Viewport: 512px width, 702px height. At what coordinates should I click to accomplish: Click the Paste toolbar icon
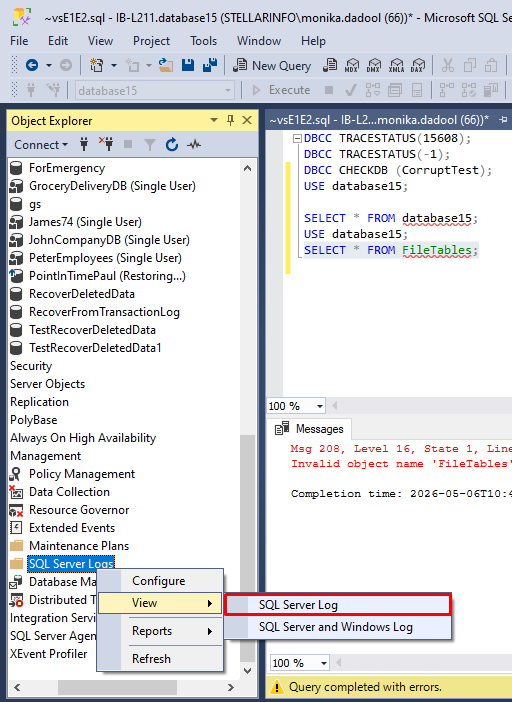coord(491,65)
